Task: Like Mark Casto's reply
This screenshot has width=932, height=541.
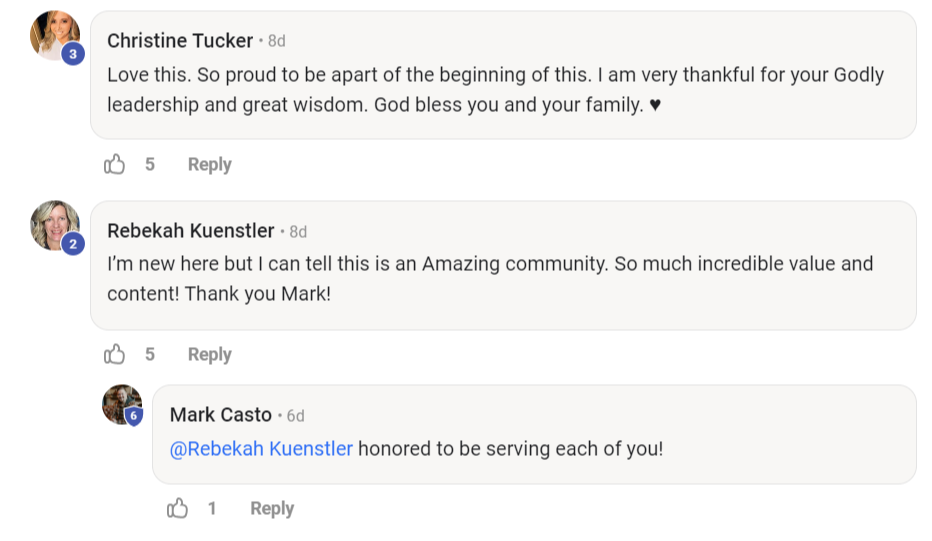Action: click(x=178, y=508)
